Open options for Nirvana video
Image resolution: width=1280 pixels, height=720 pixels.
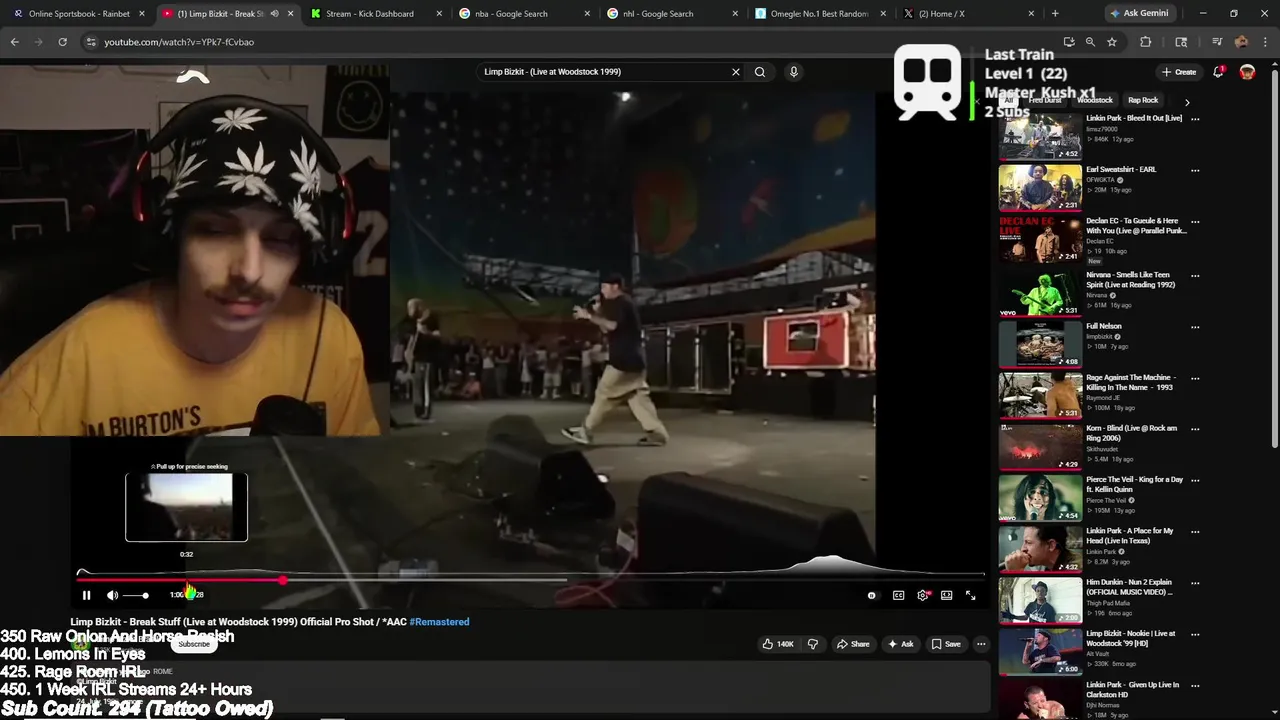tap(1195, 276)
